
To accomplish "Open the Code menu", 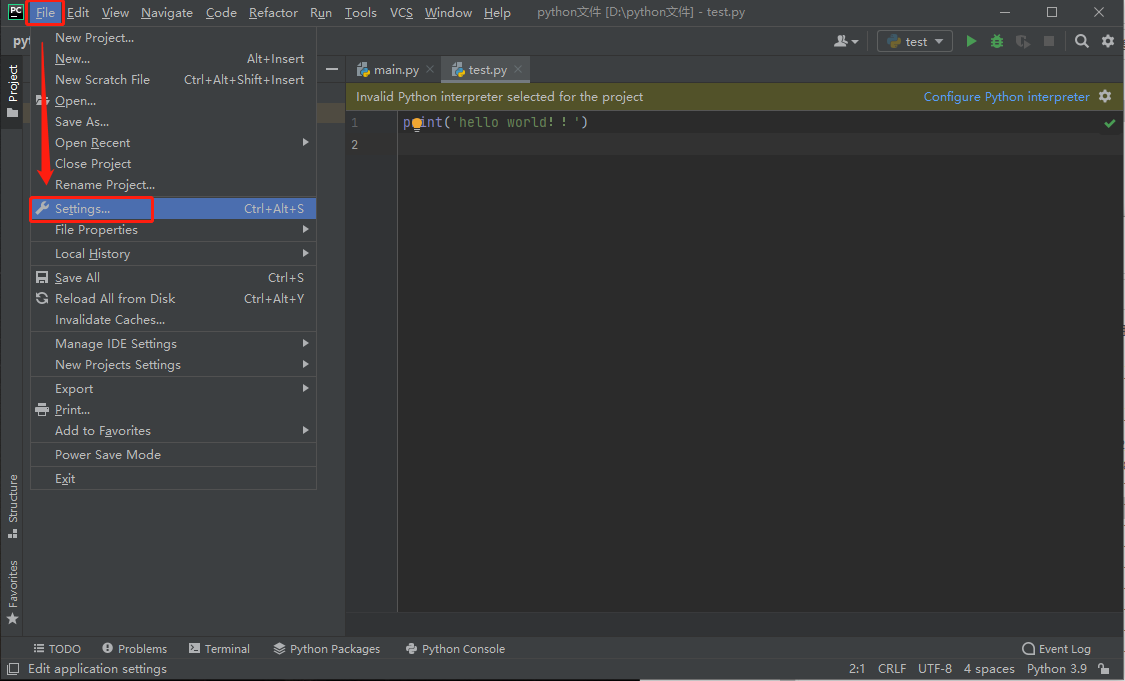I will click(x=221, y=12).
